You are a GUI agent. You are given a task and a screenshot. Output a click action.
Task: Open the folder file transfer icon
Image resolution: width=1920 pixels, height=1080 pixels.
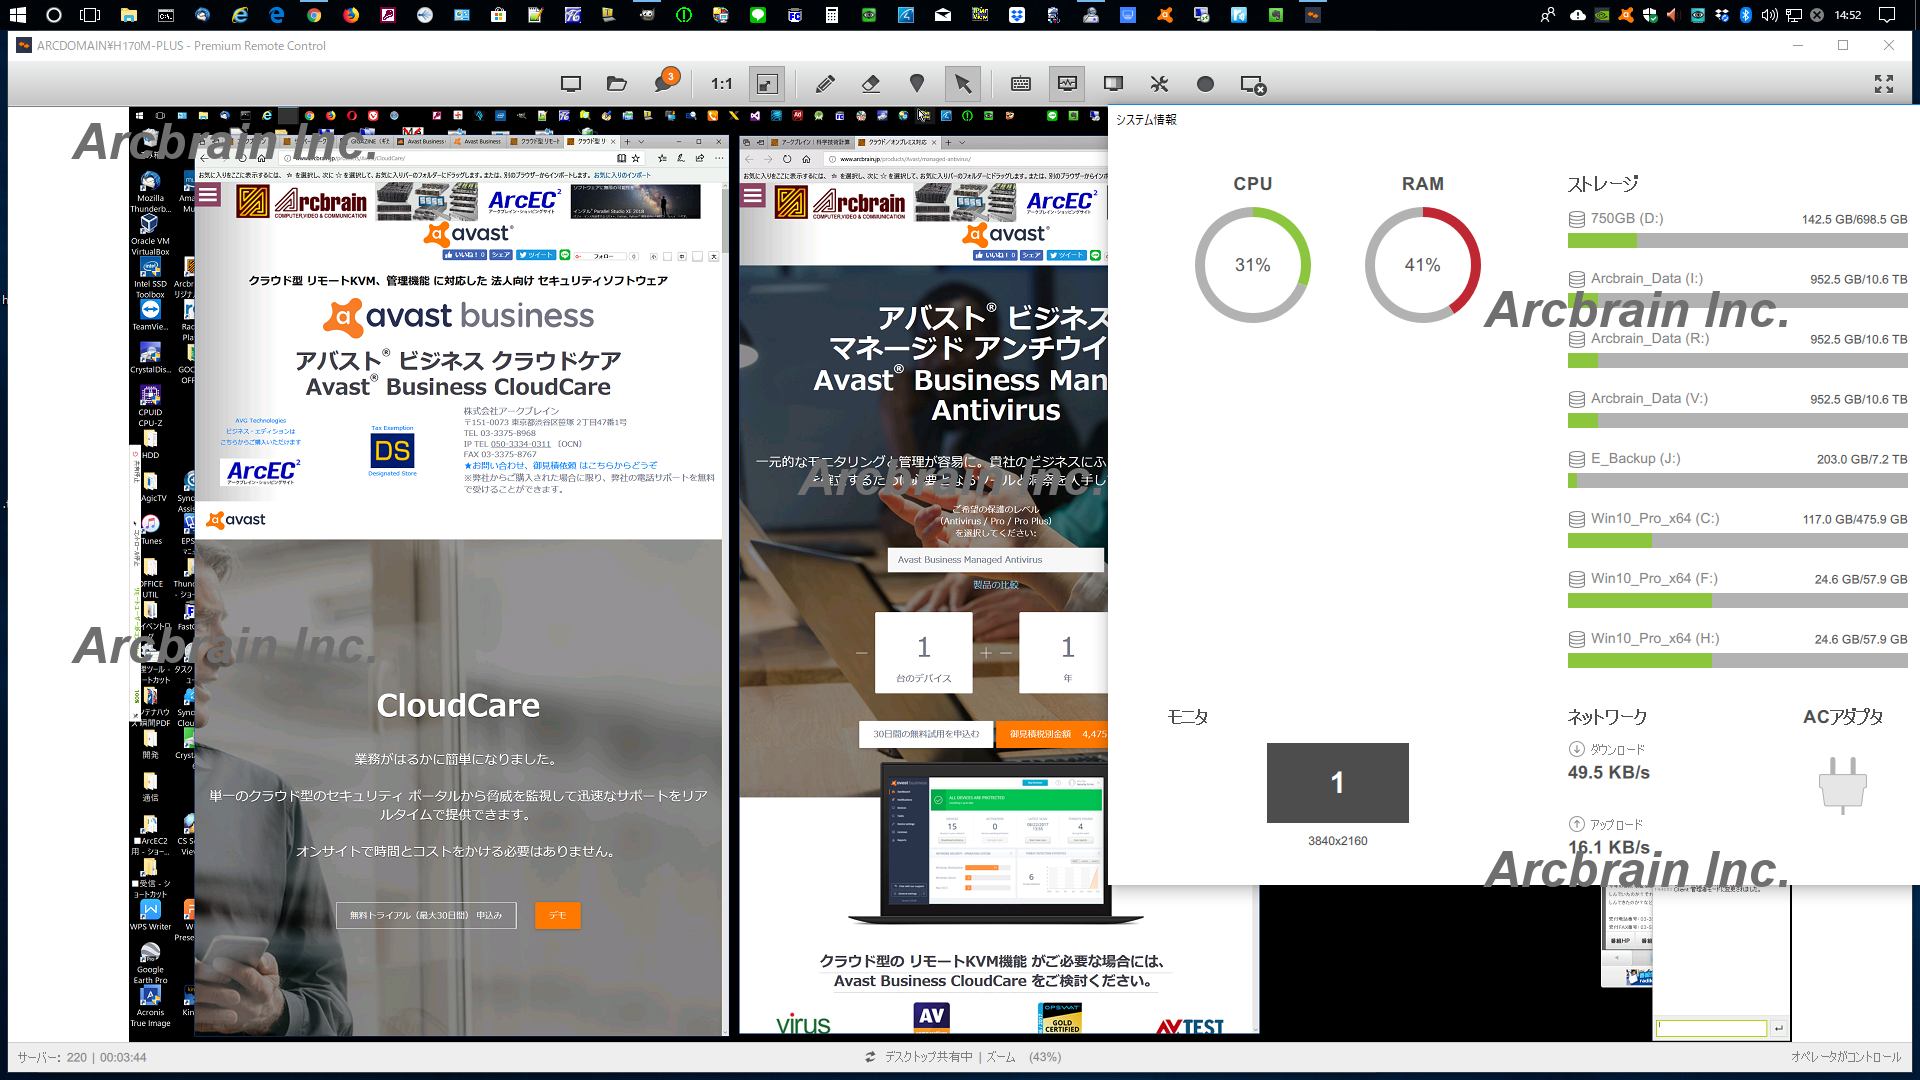click(617, 84)
